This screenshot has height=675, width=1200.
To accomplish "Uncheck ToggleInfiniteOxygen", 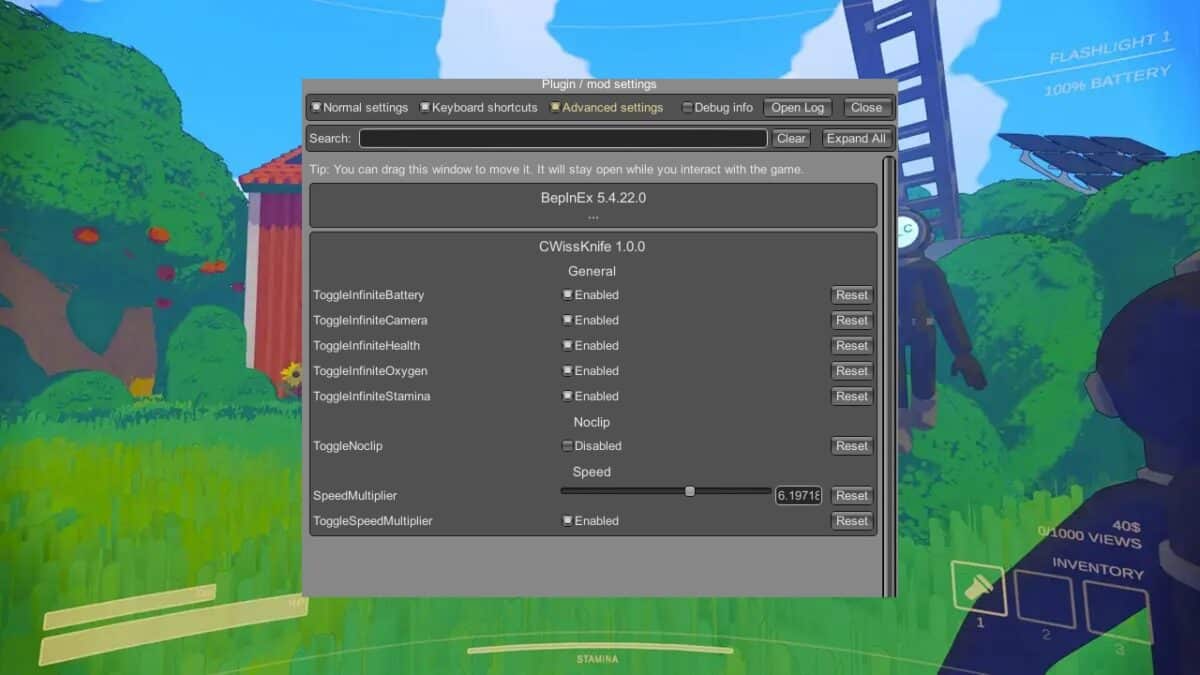I will coord(568,370).
